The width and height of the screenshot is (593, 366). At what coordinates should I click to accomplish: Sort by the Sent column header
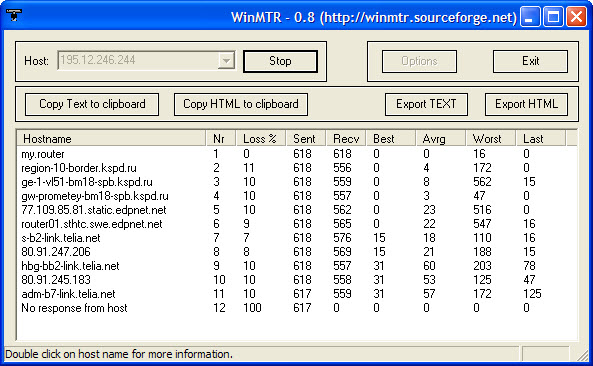point(306,139)
